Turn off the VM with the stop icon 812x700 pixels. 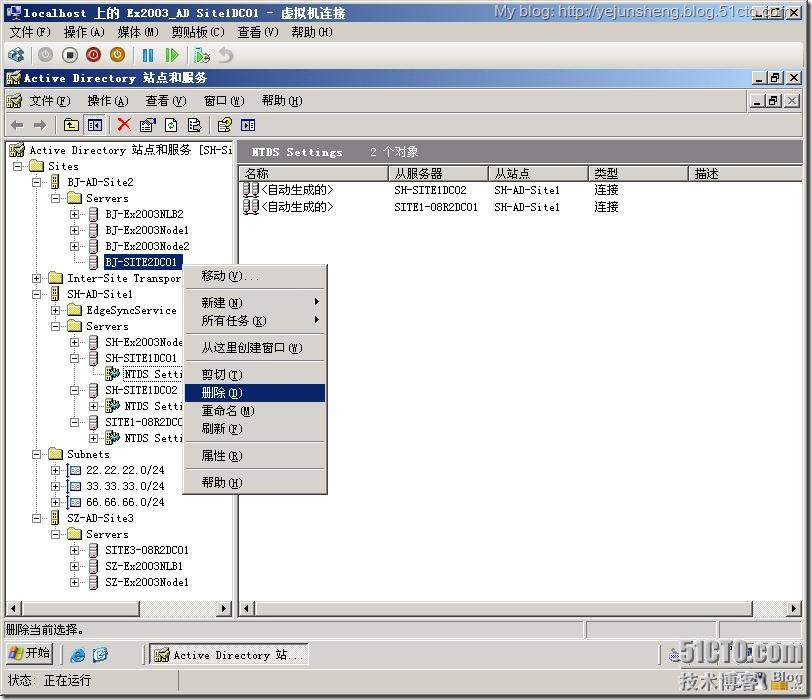tap(70, 55)
